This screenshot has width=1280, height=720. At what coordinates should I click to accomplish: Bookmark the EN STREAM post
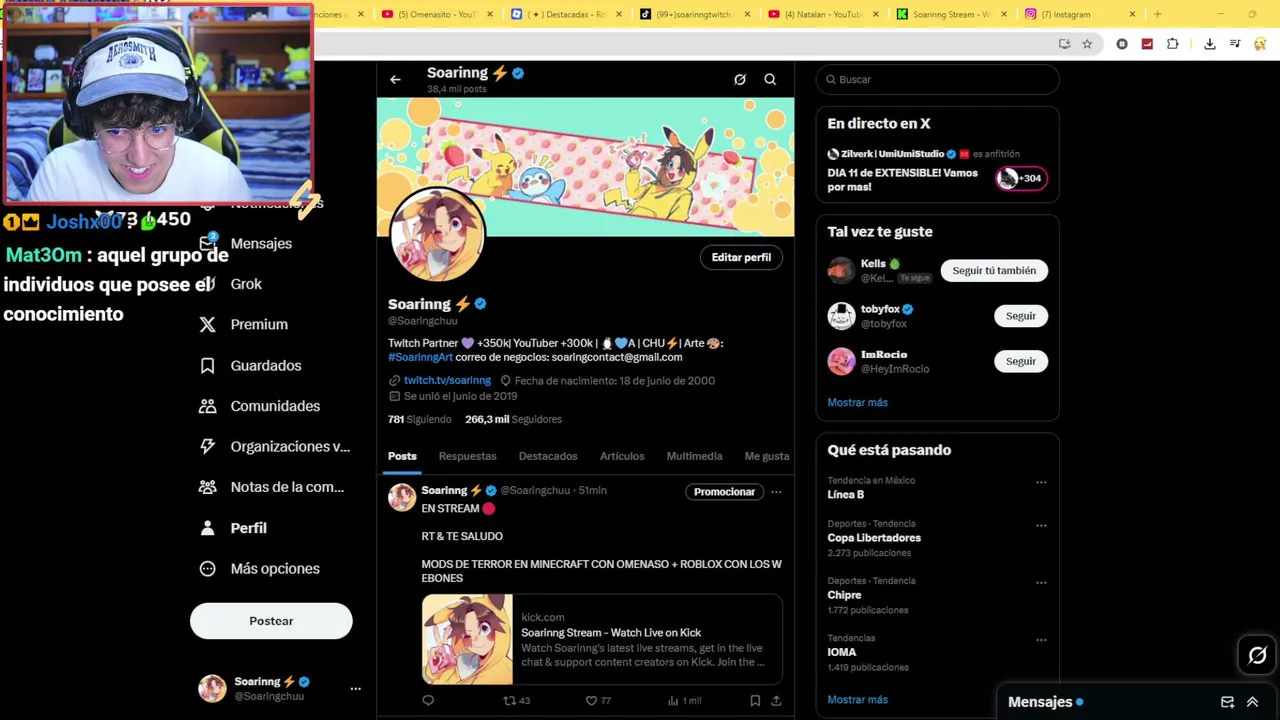[x=755, y=700]
